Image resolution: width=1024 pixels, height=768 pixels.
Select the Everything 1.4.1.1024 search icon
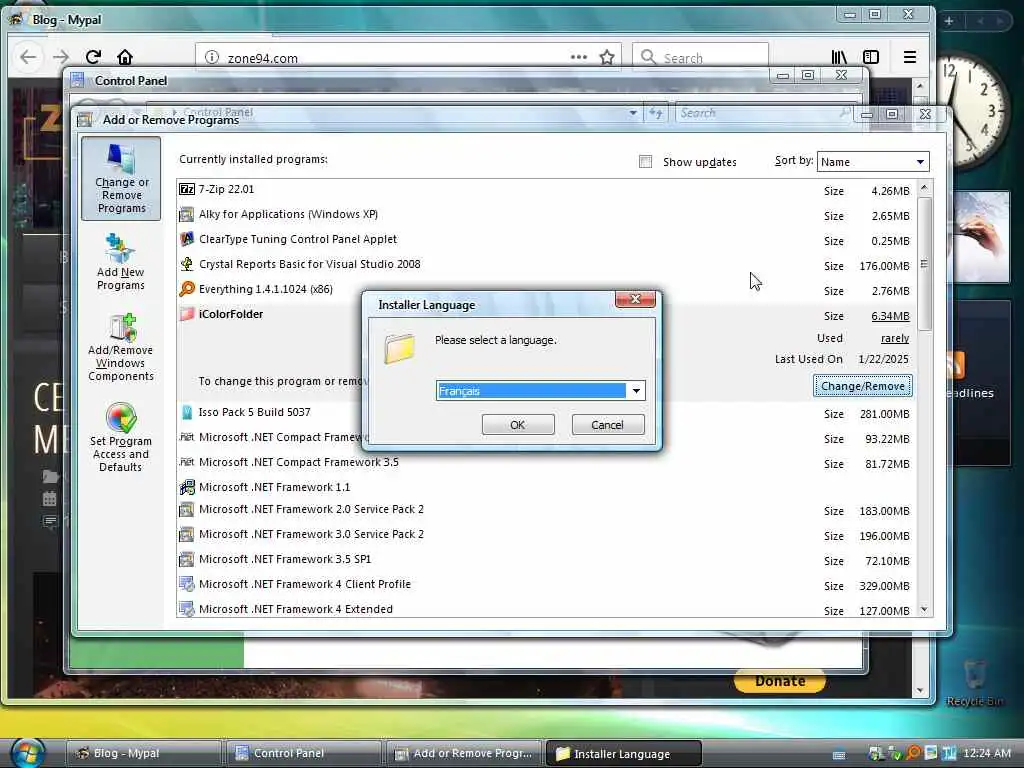(187, 289)
